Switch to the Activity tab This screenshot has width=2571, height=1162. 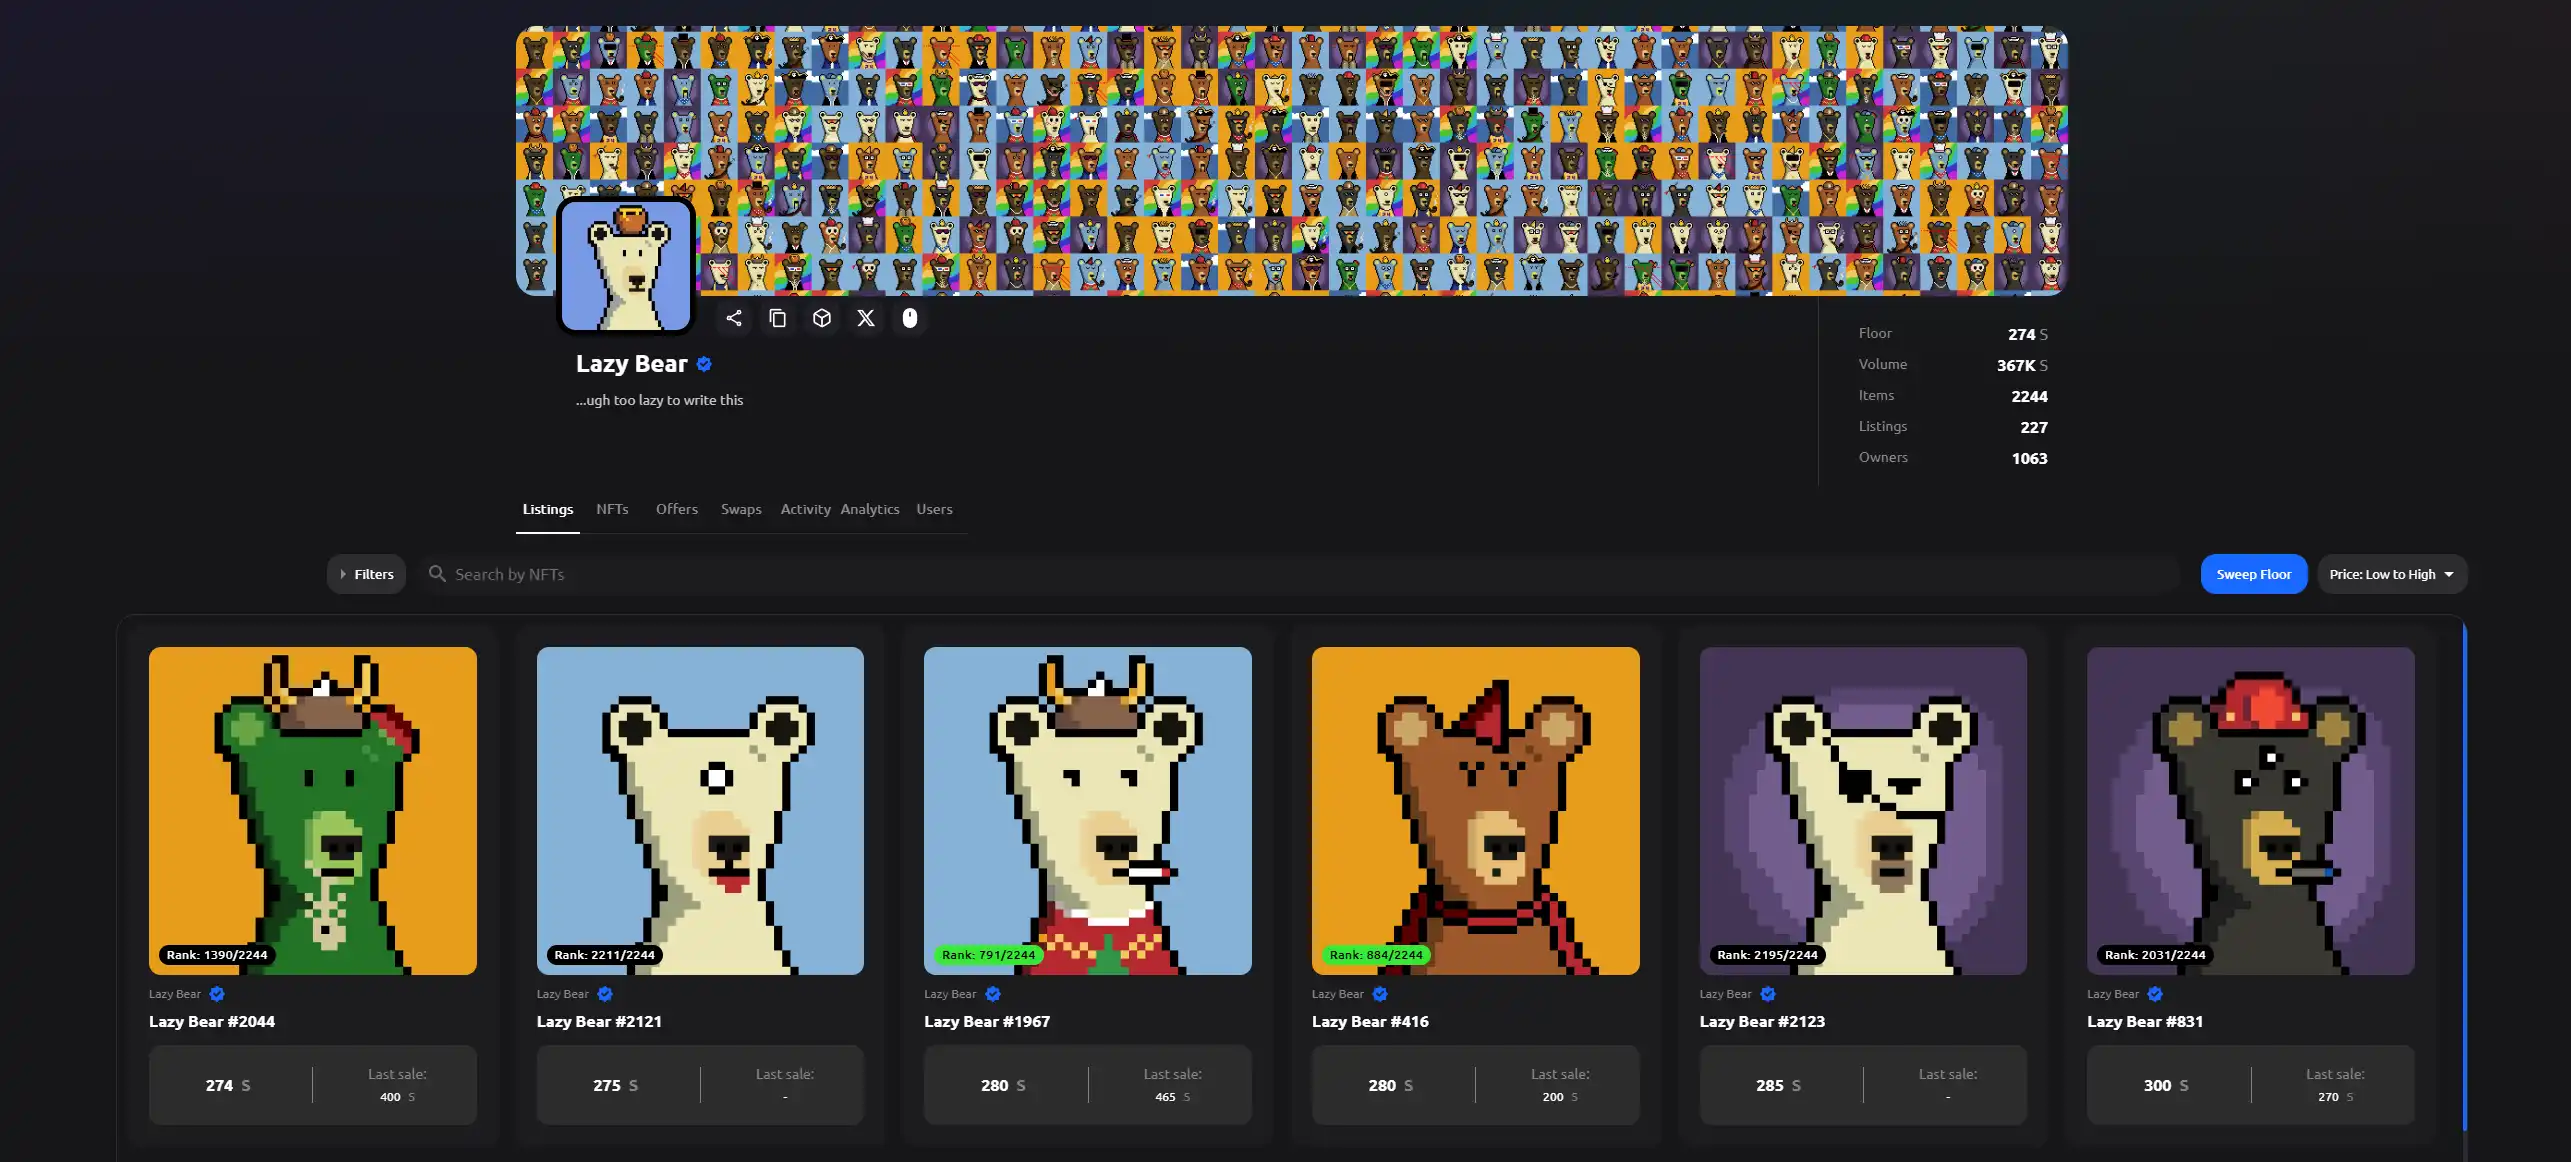(805, 509)
